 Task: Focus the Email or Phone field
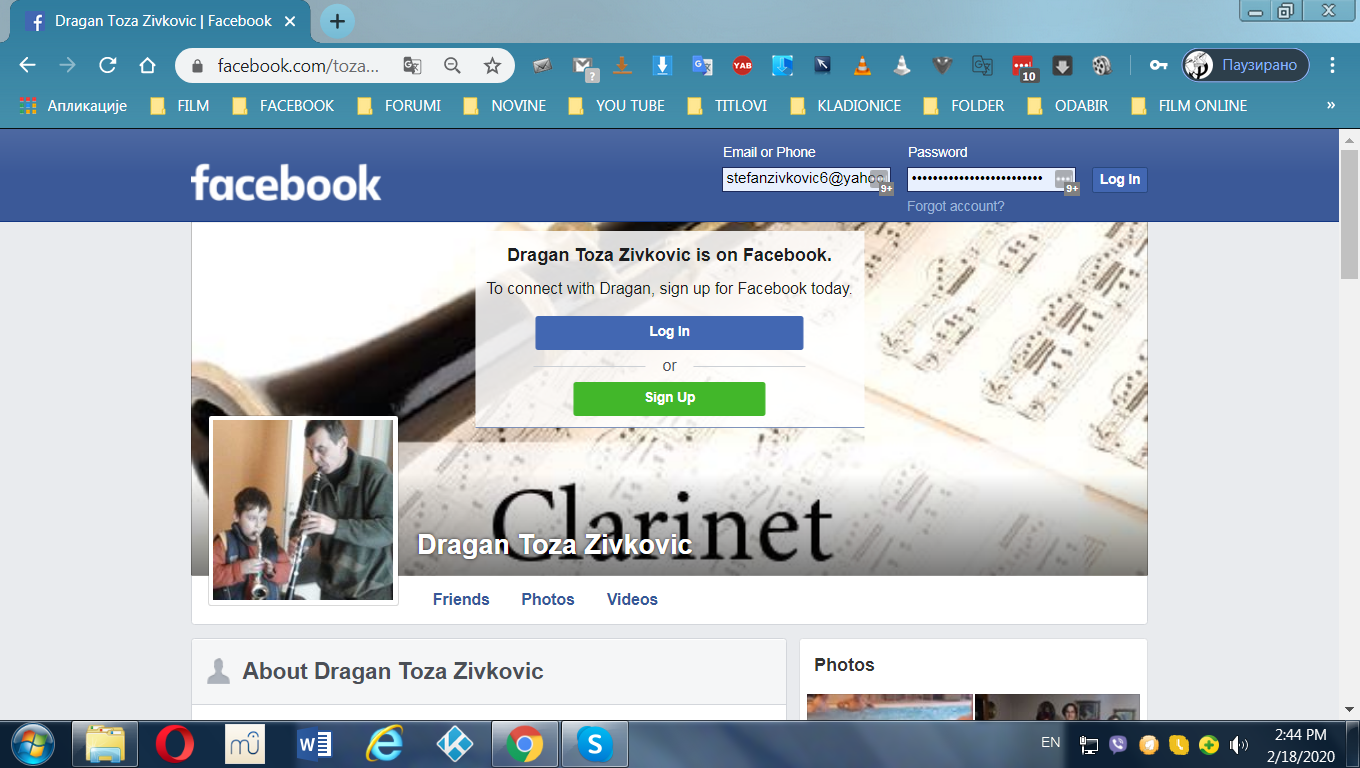pyautogui.click(x=806, y=179)
